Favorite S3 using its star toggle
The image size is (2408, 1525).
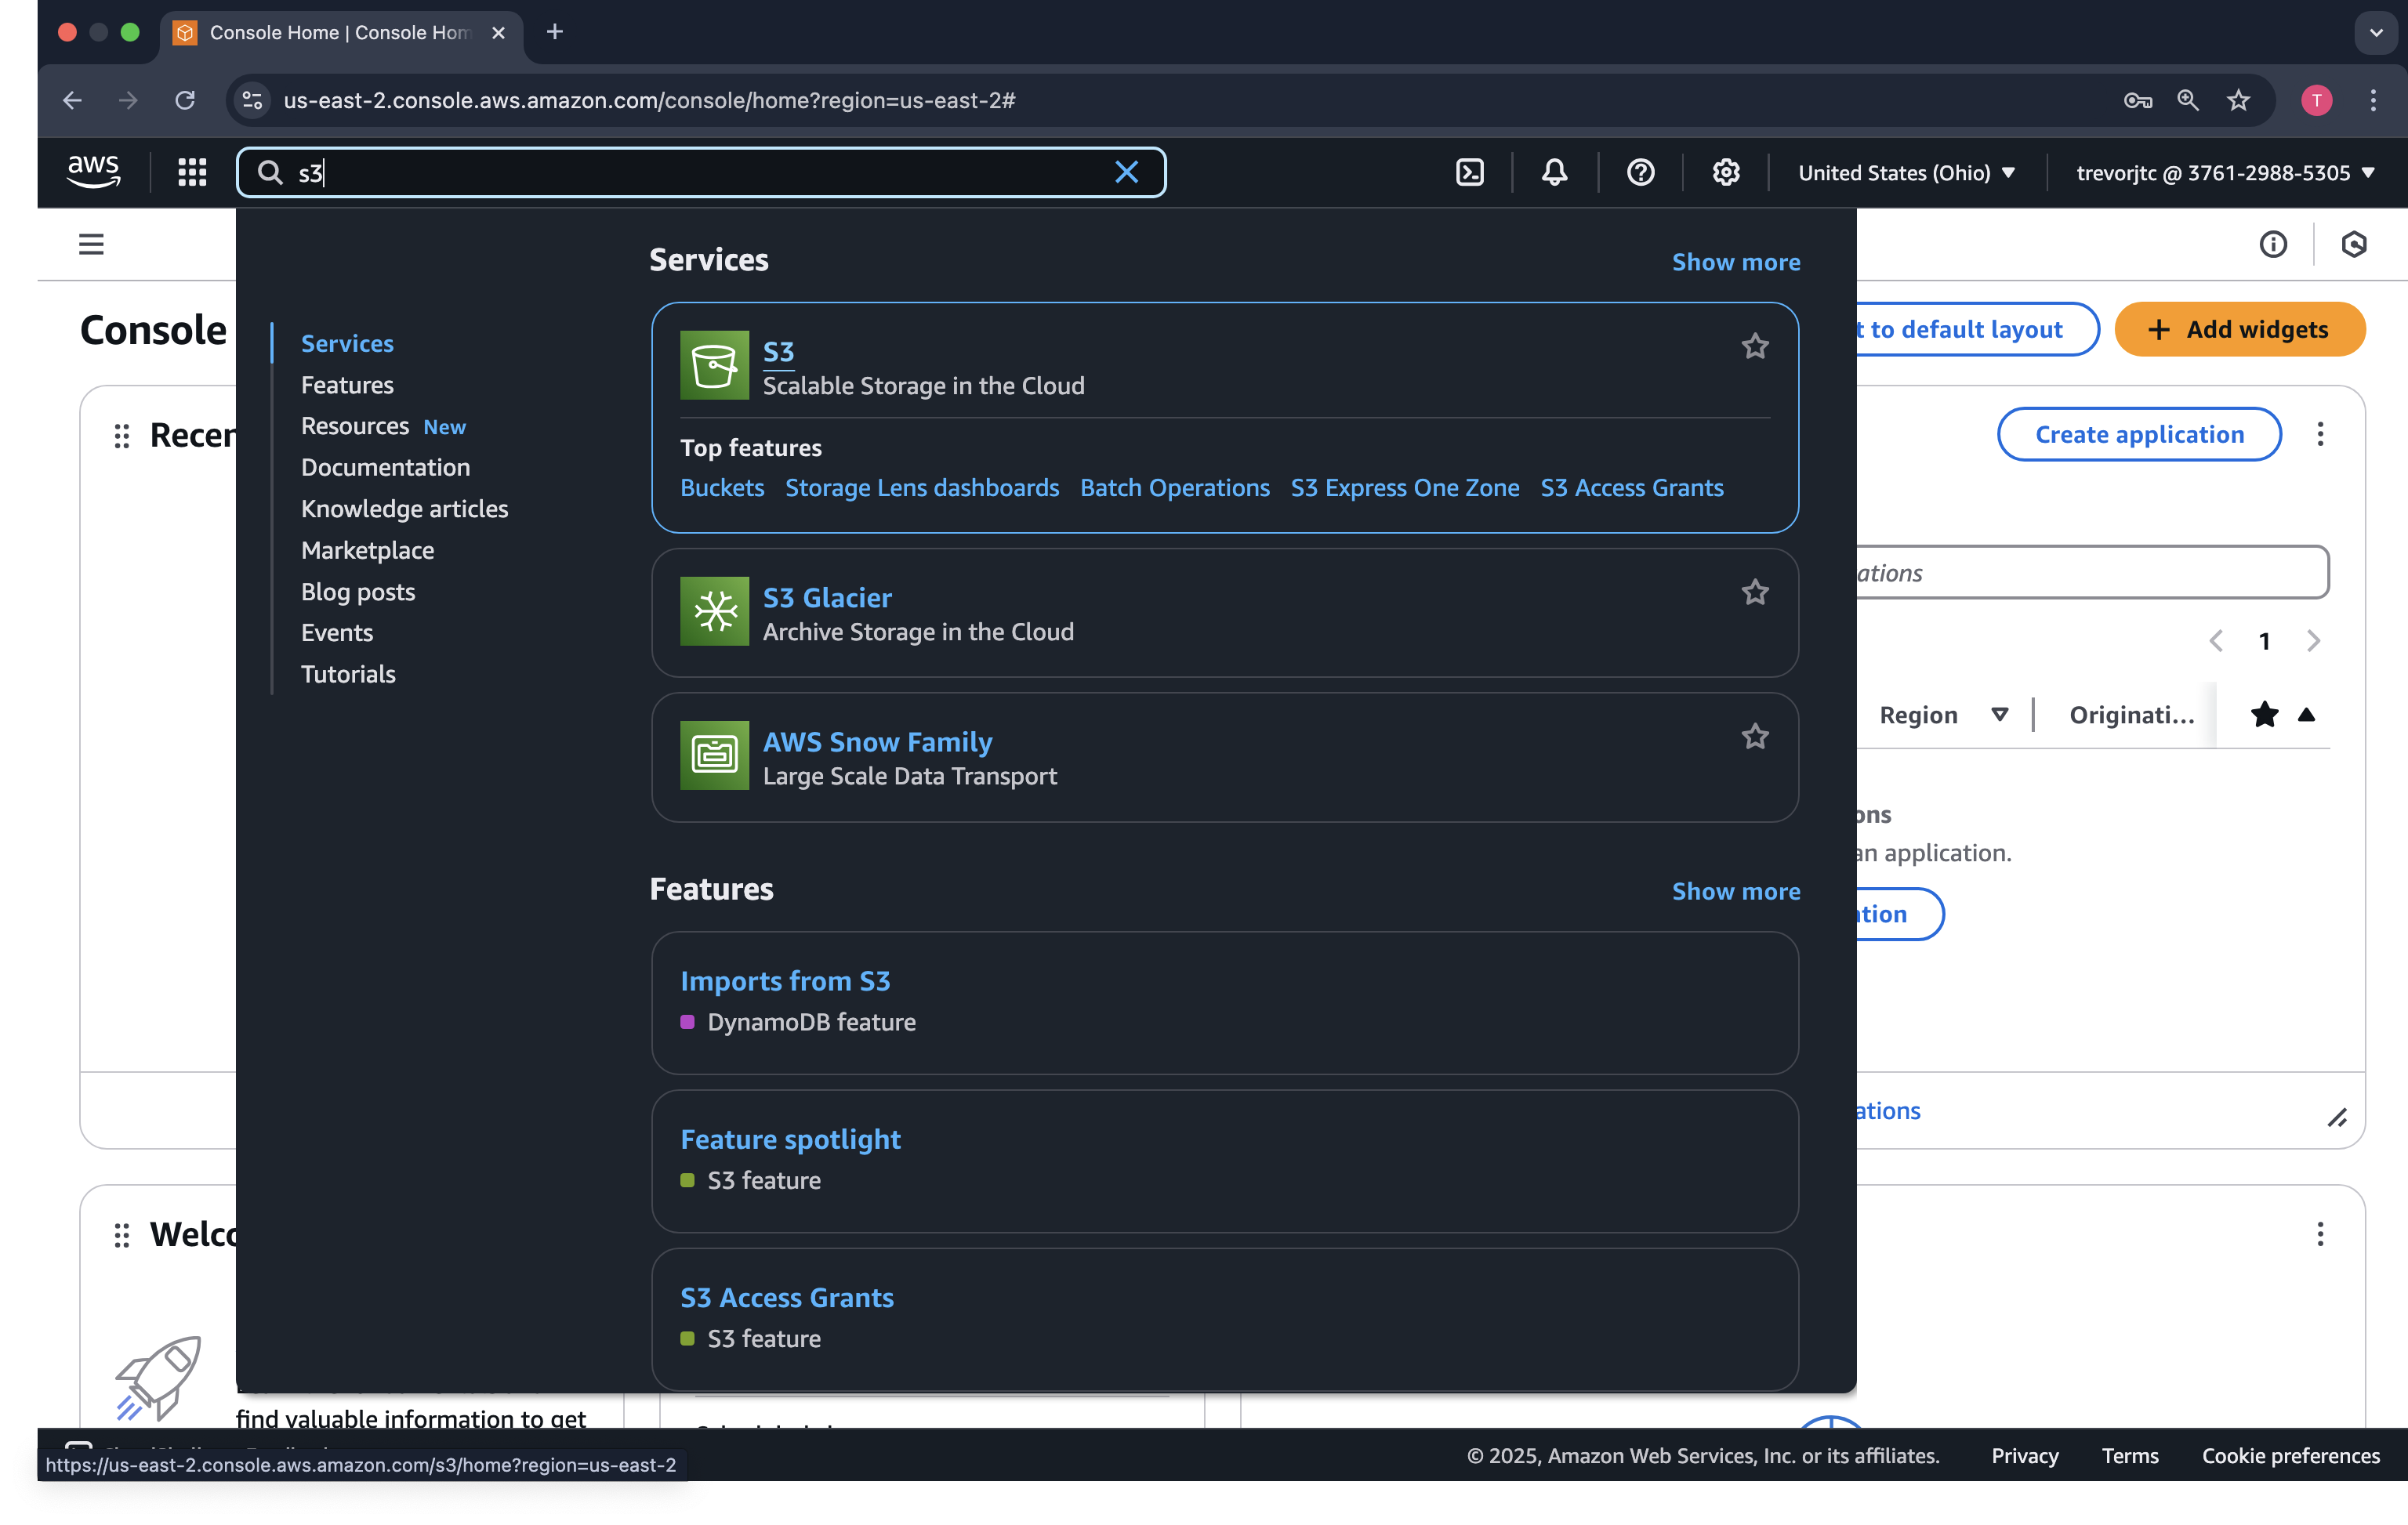coord(1755,346)
